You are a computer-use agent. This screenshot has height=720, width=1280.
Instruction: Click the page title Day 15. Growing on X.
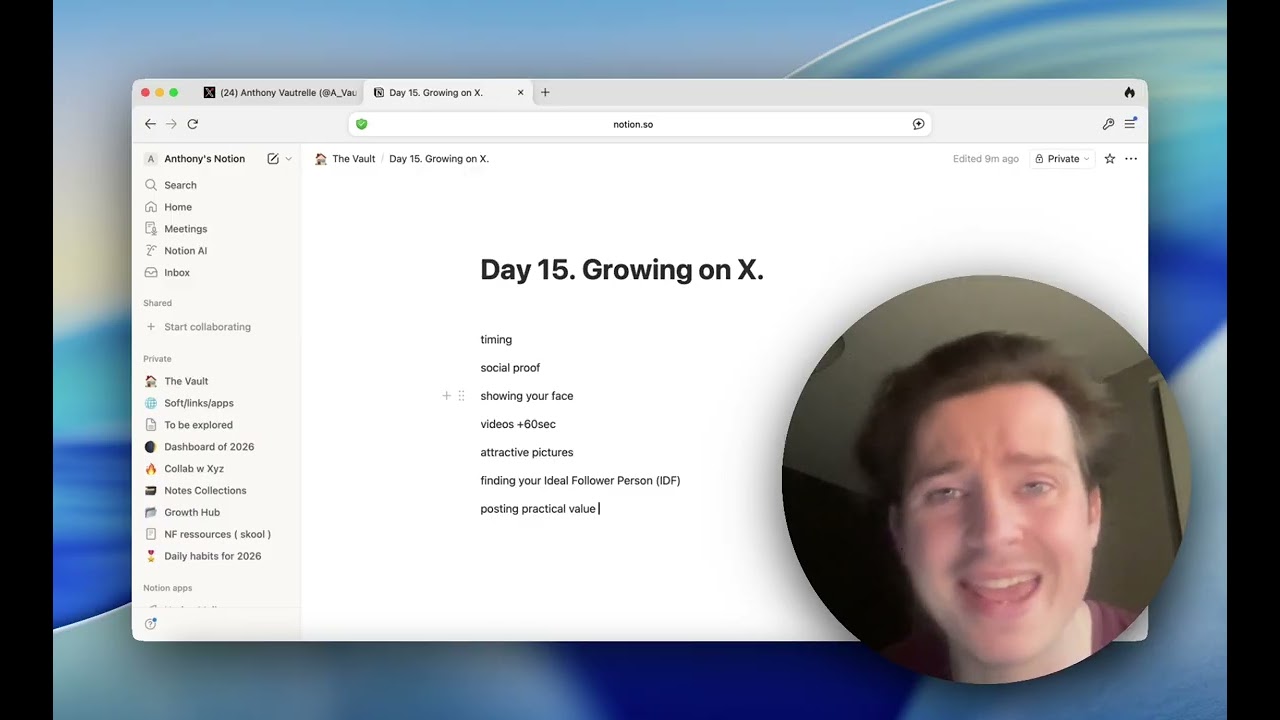[622, 270]
